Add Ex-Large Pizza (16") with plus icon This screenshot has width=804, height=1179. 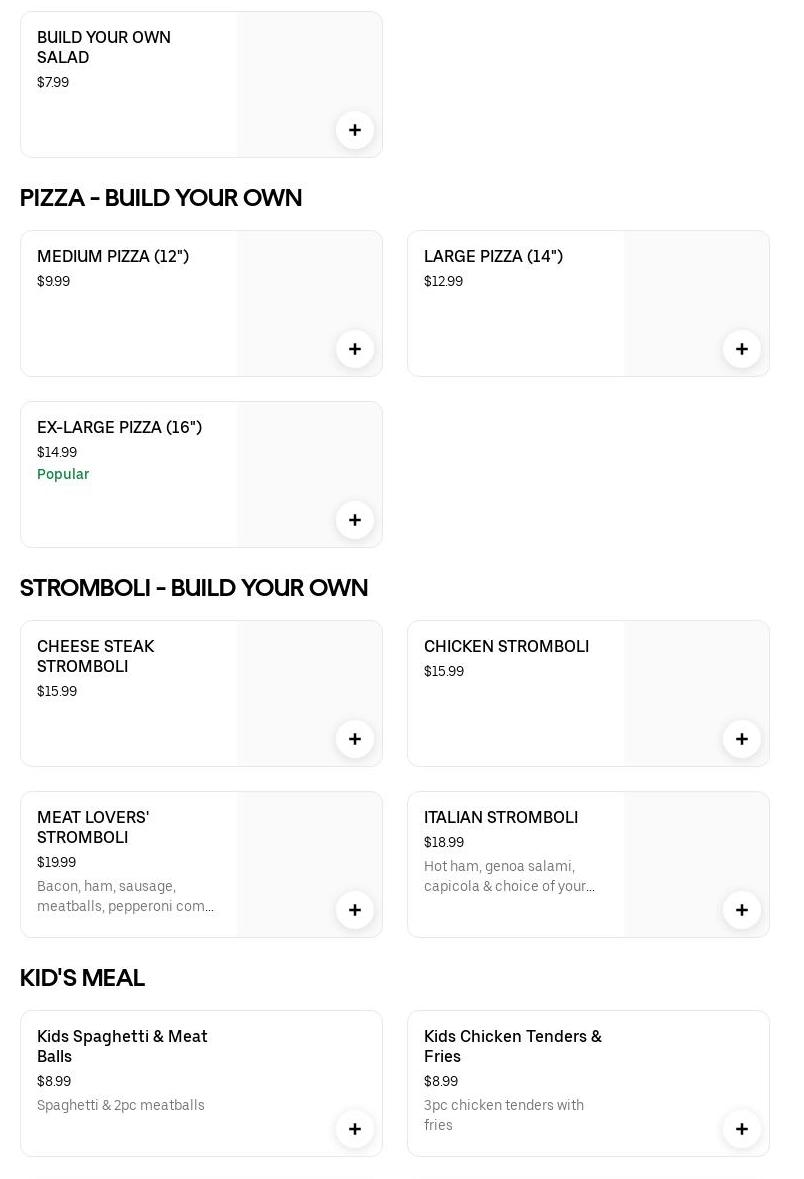click(x=355, y=520)
